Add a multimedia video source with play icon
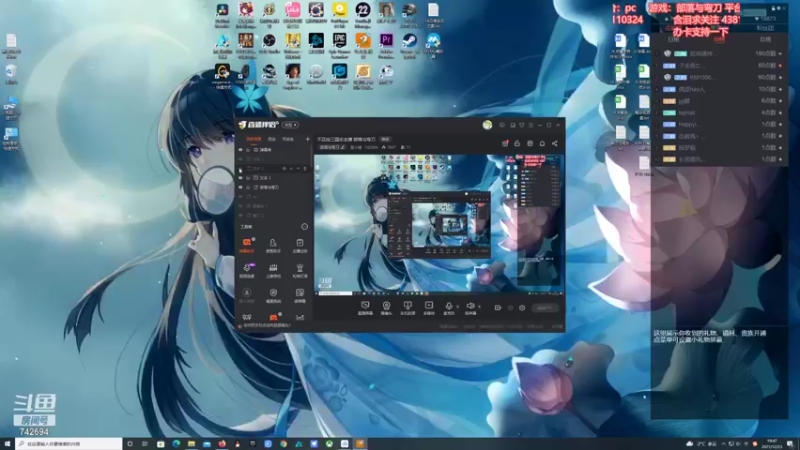Viewport: 800px width, 450px height. pos(429,308)
